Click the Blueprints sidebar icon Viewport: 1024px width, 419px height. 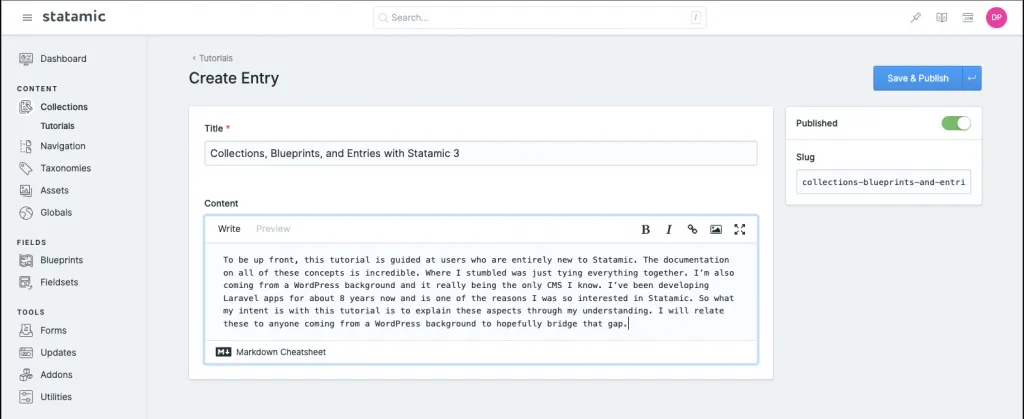(x=26, y=260)
